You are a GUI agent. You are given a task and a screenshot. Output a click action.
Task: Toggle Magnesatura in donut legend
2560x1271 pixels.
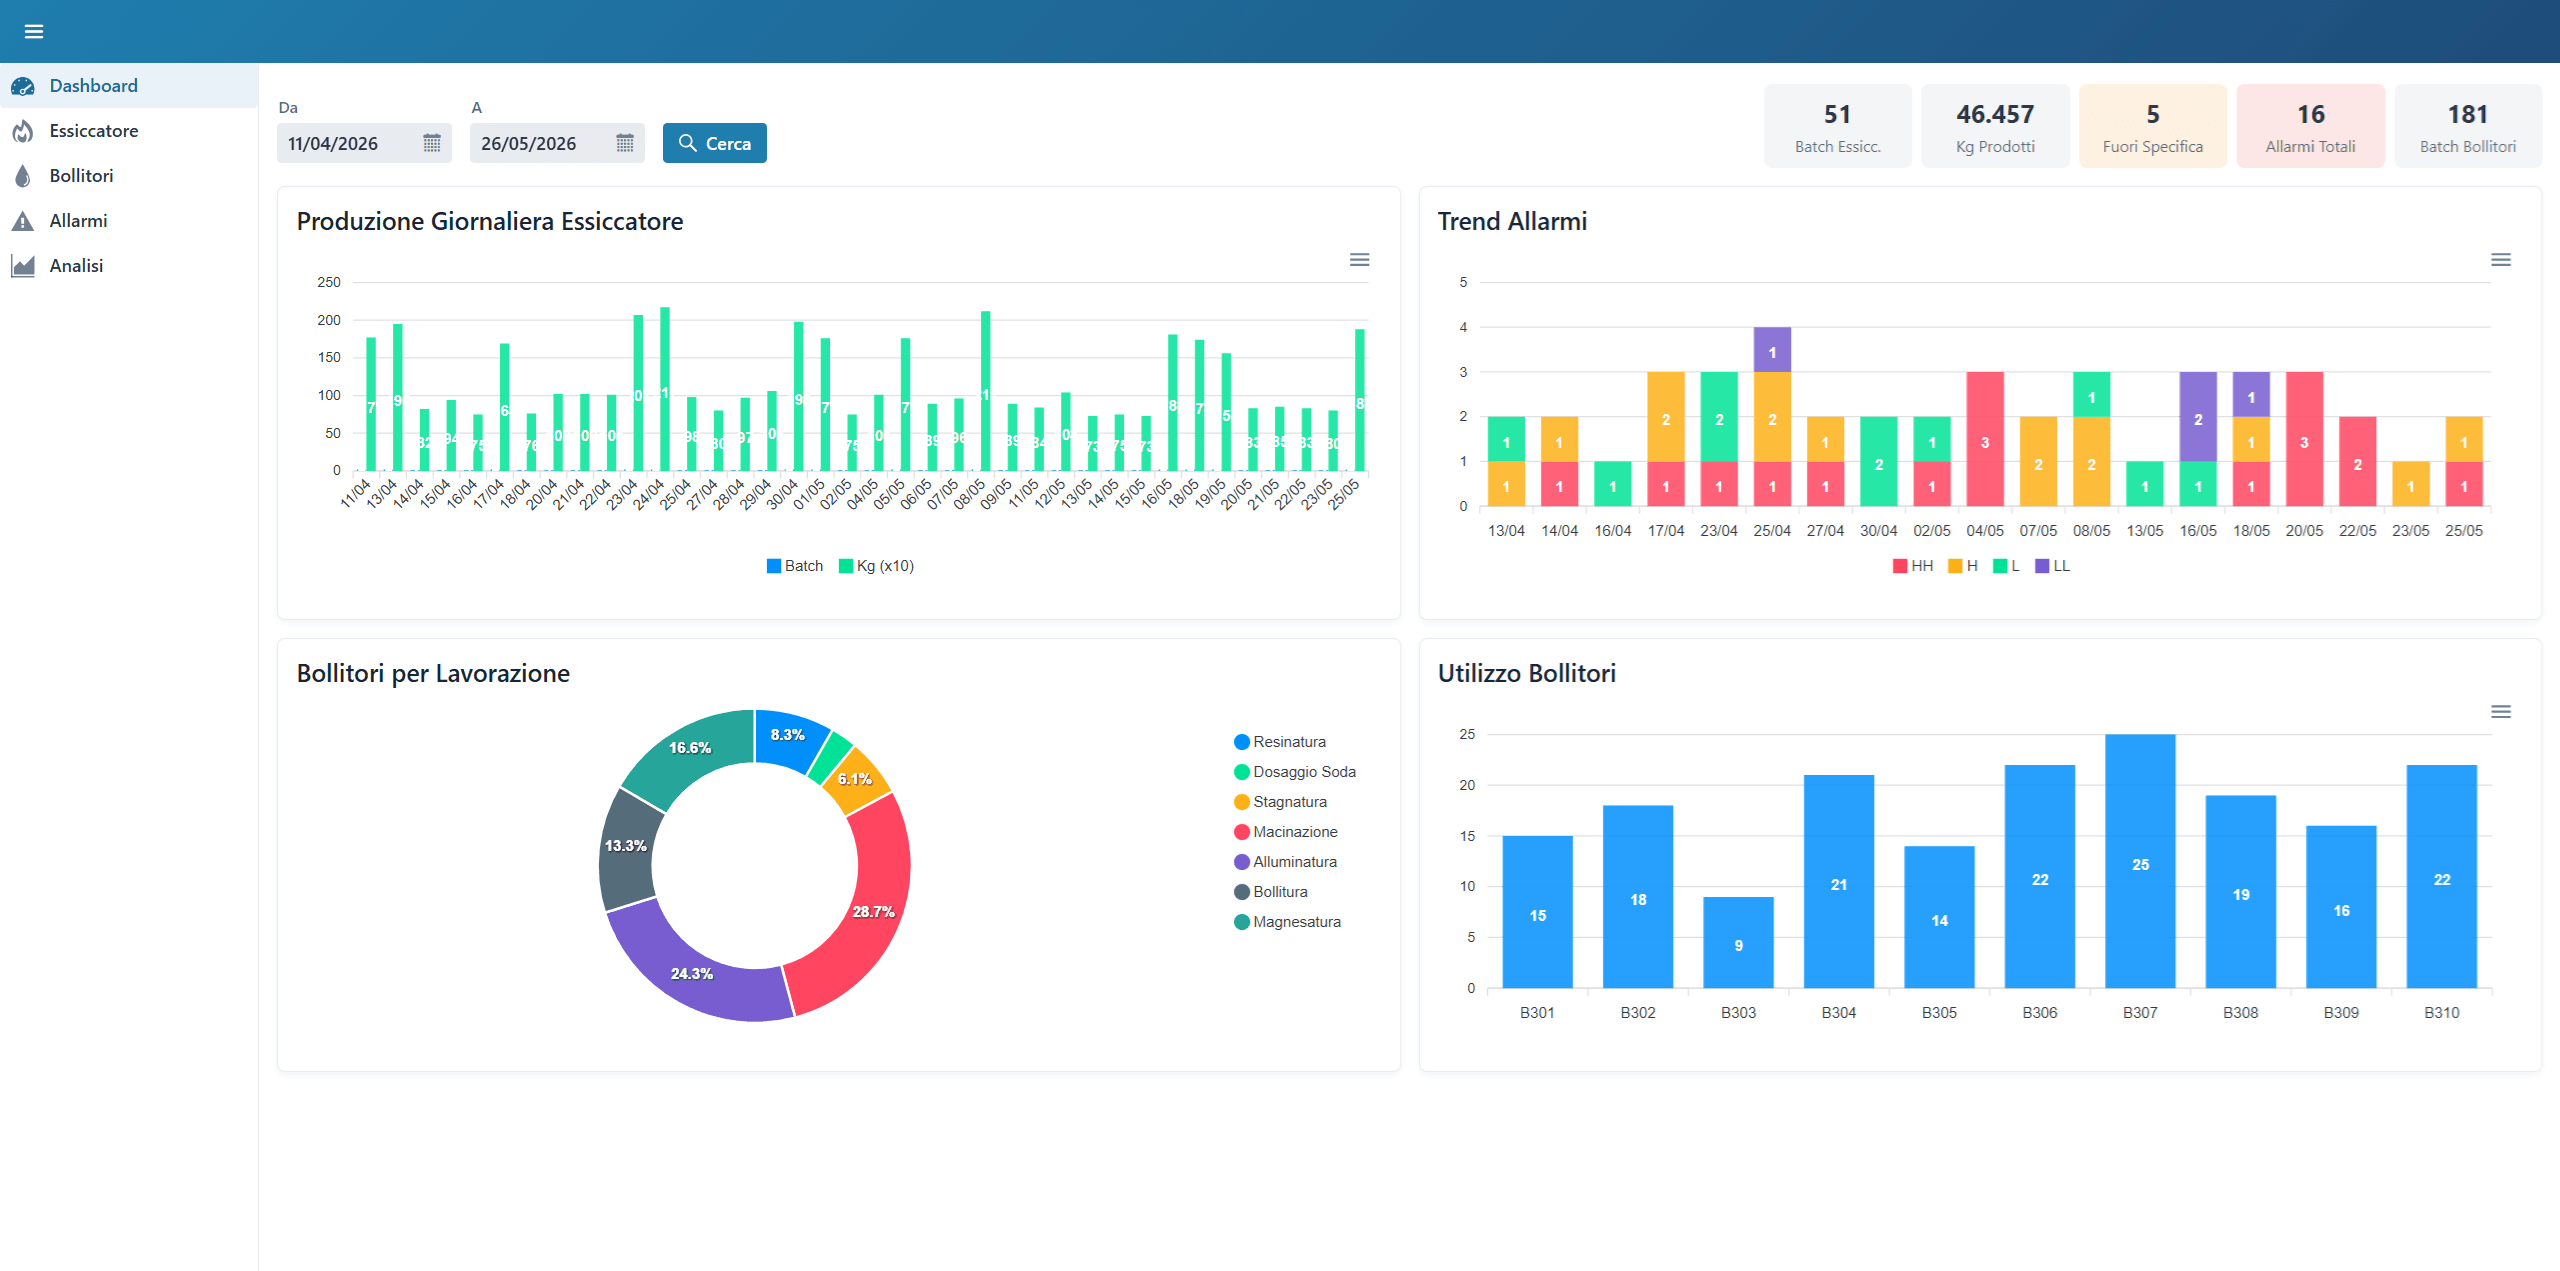point(1288,922)
